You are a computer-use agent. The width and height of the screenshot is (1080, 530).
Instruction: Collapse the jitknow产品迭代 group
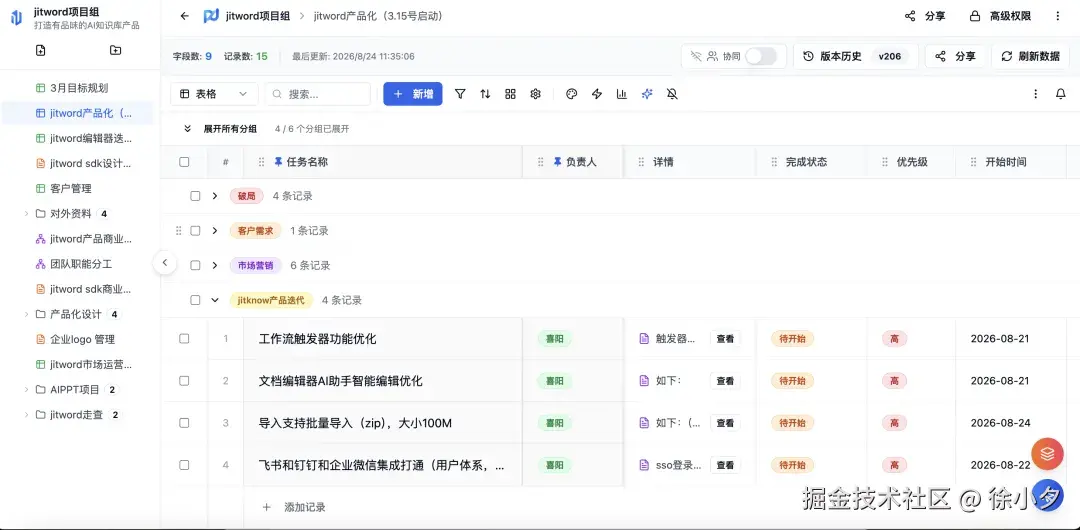pos(215,300)
